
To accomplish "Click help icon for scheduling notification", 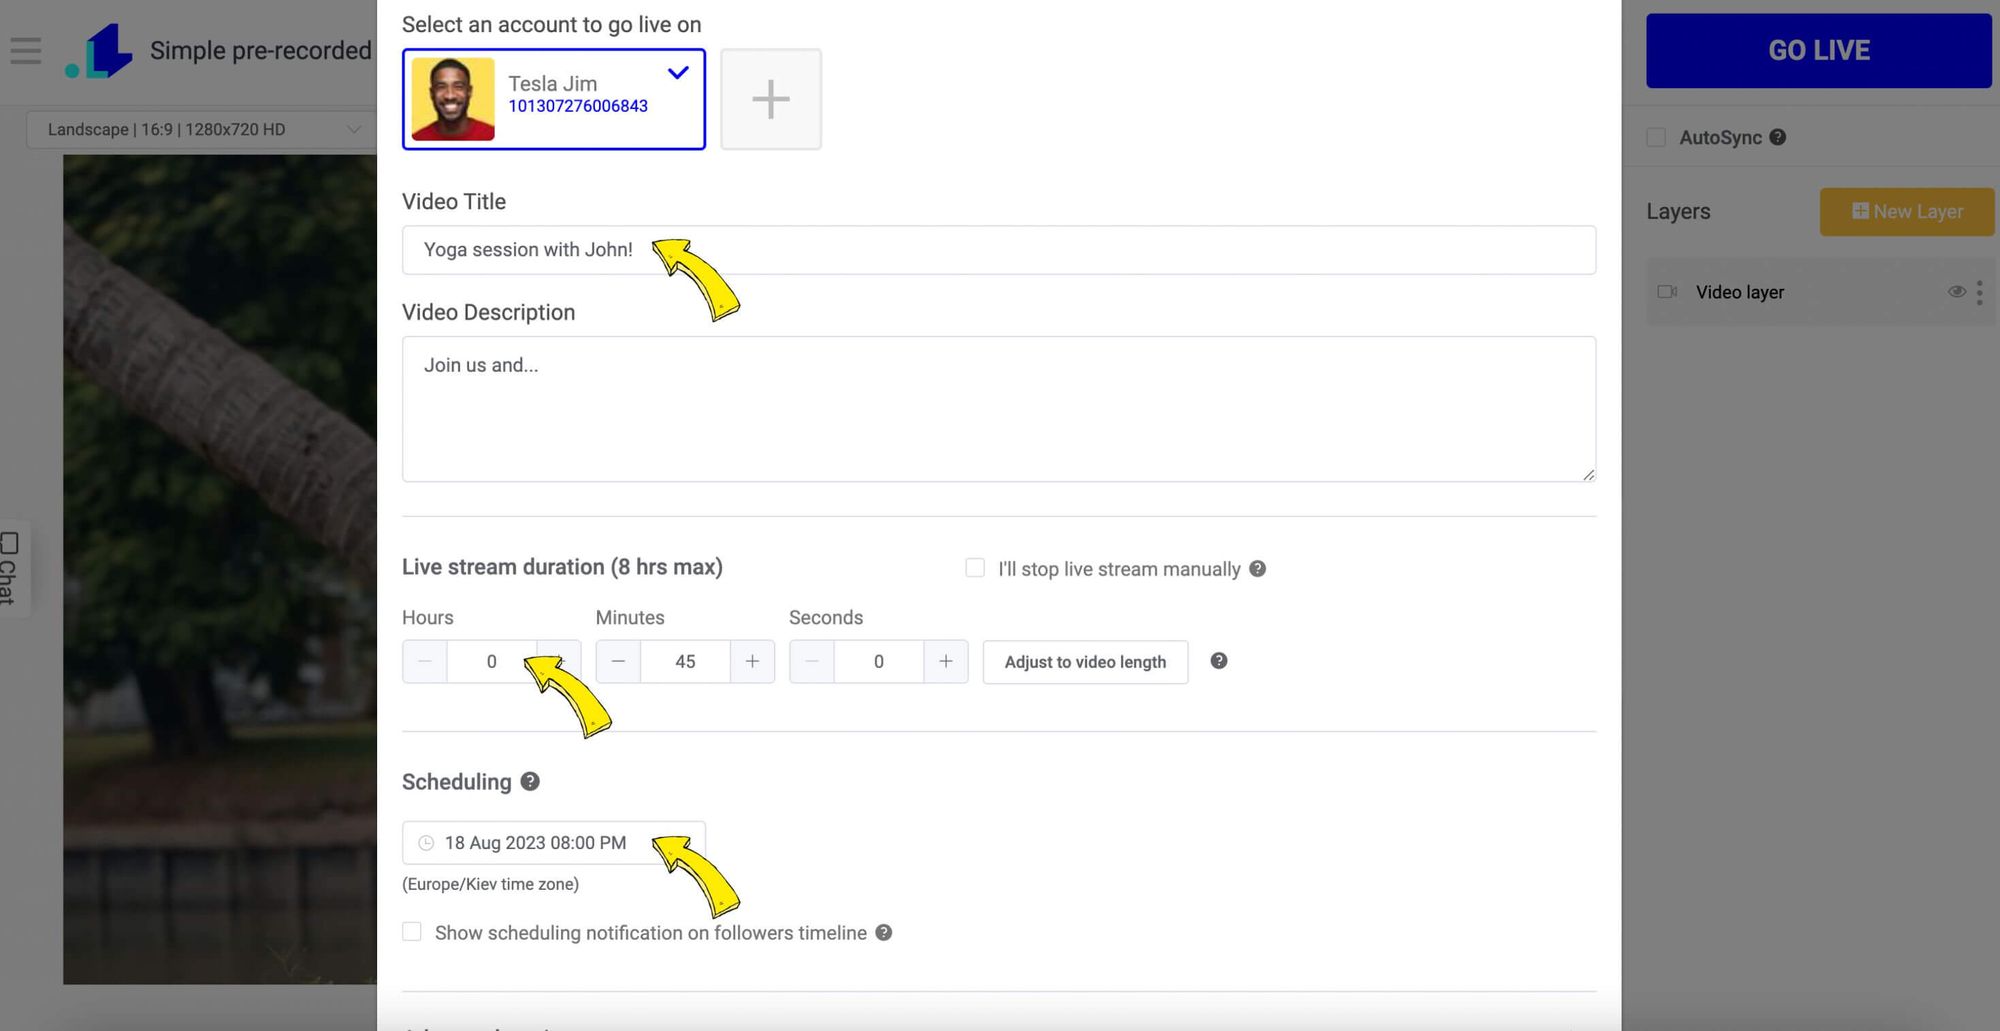I will 883,932.
